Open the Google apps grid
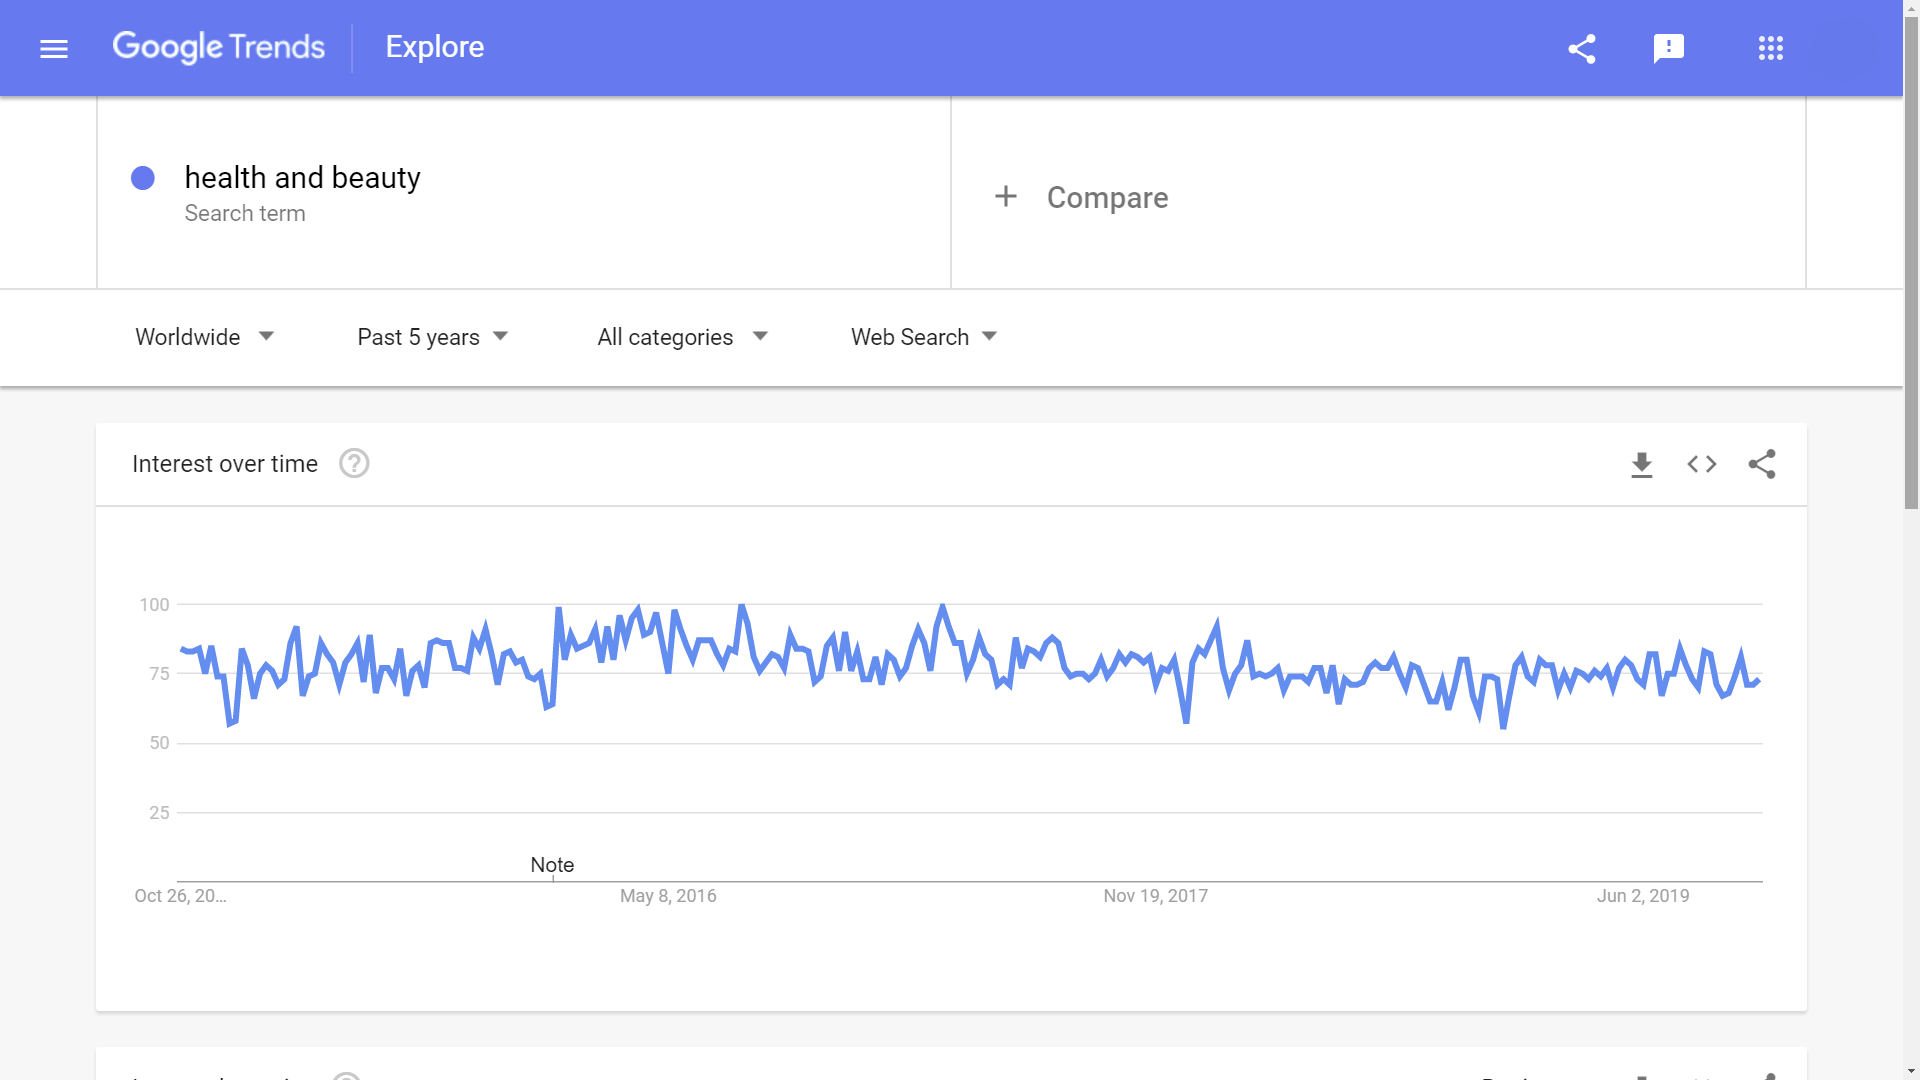The width and height of the screenshot is (1920, 1080). pyautogui.click(x=1770, y=48)
